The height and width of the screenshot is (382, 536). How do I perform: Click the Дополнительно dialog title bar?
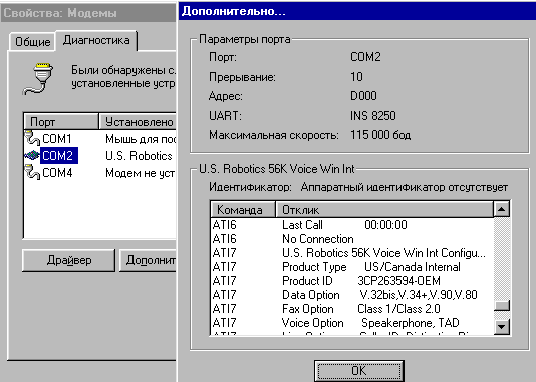(x=357, y=11)
